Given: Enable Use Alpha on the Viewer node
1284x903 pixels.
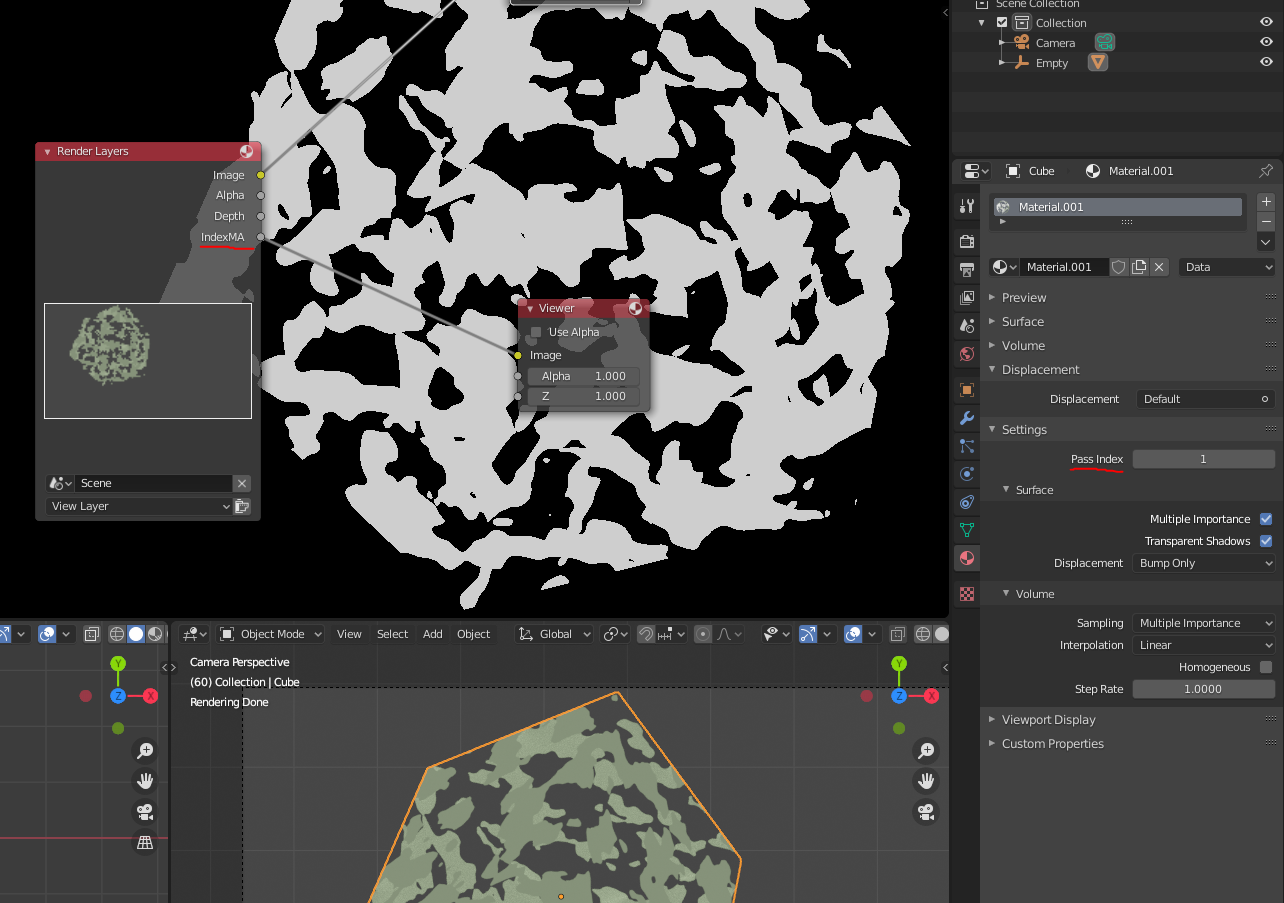Looking at the screenshot, I should (x=536, y=332).
